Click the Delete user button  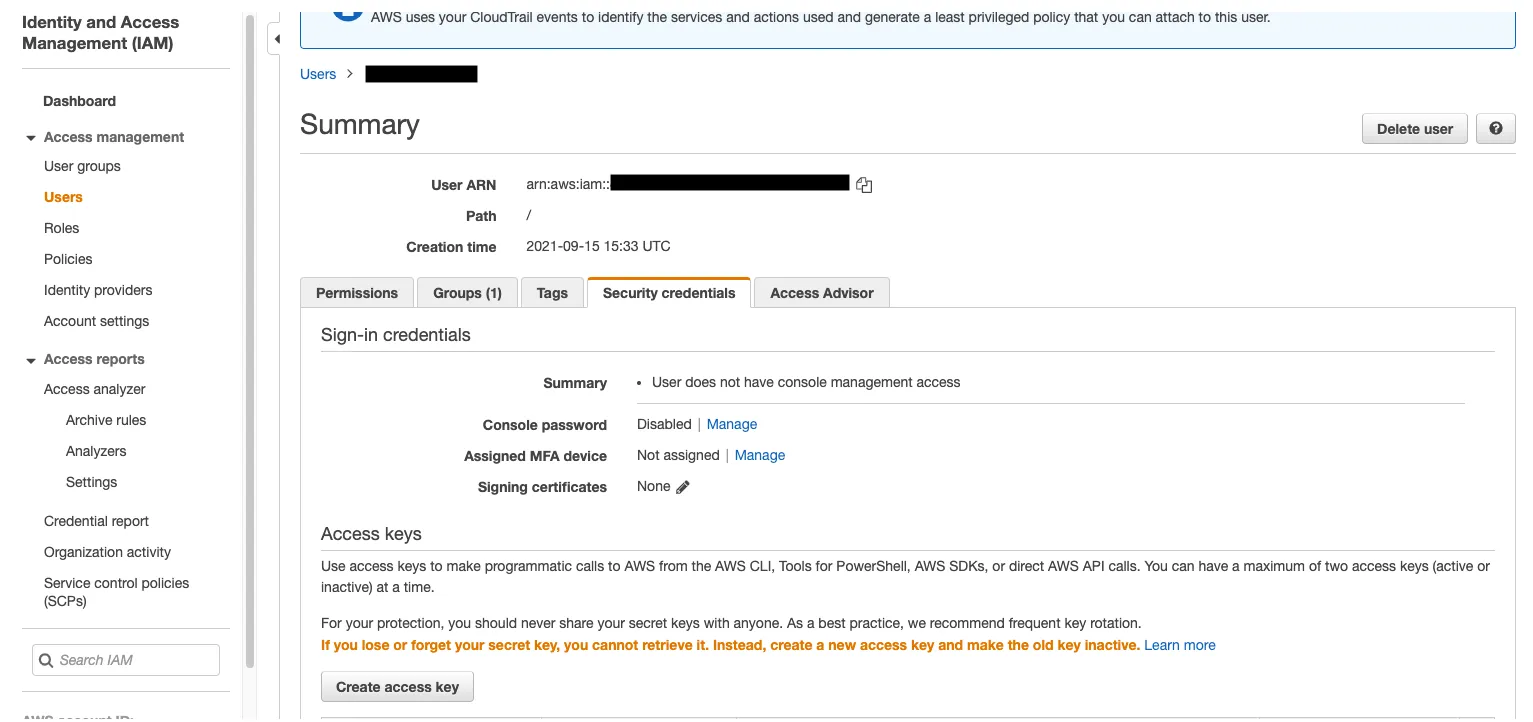1415,129
